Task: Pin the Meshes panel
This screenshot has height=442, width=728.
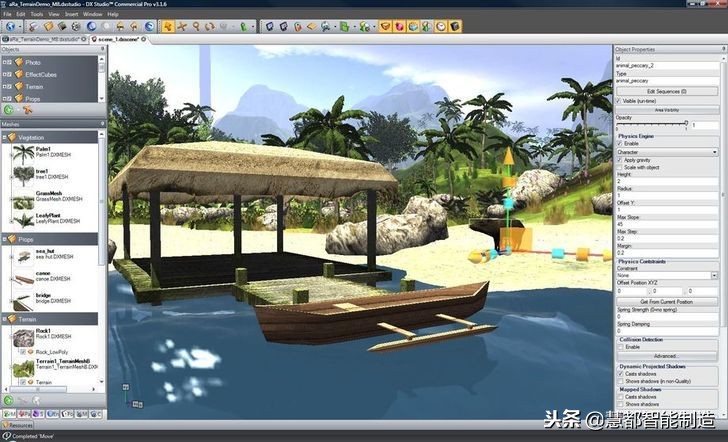Action: coord(103,124)
